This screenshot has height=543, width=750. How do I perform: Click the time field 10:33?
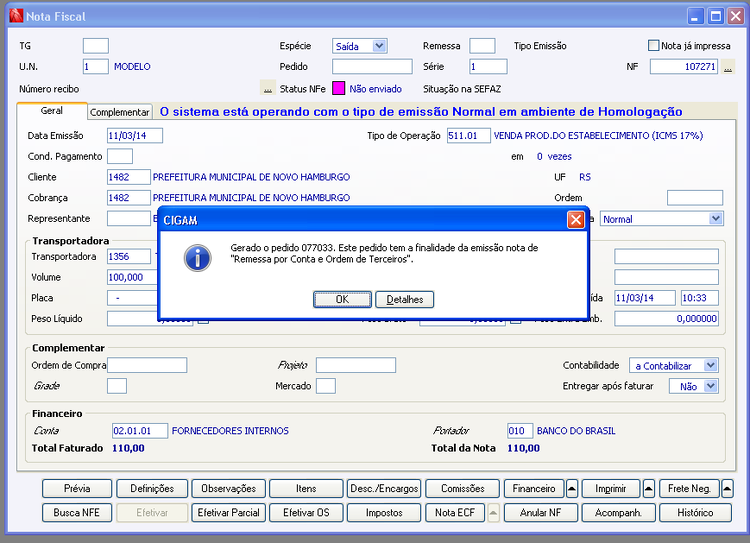(700, 298)
